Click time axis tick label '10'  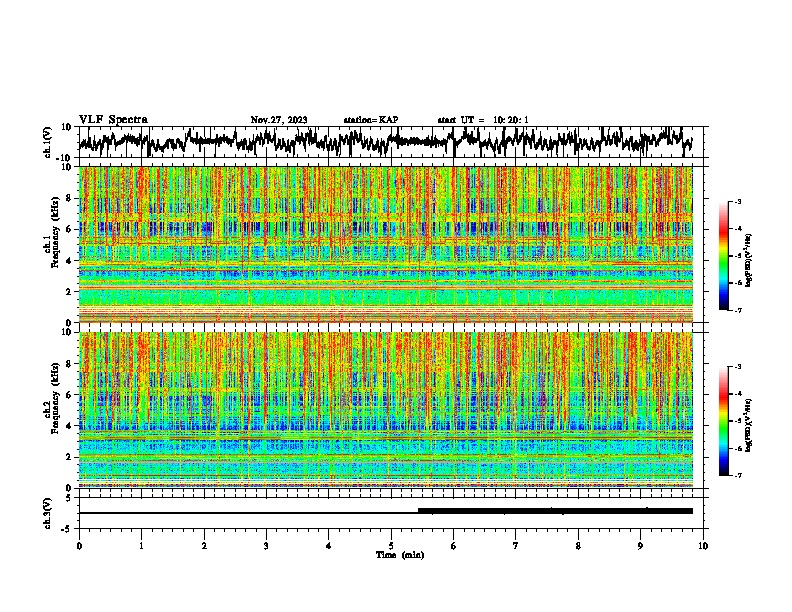click(703, 546)
